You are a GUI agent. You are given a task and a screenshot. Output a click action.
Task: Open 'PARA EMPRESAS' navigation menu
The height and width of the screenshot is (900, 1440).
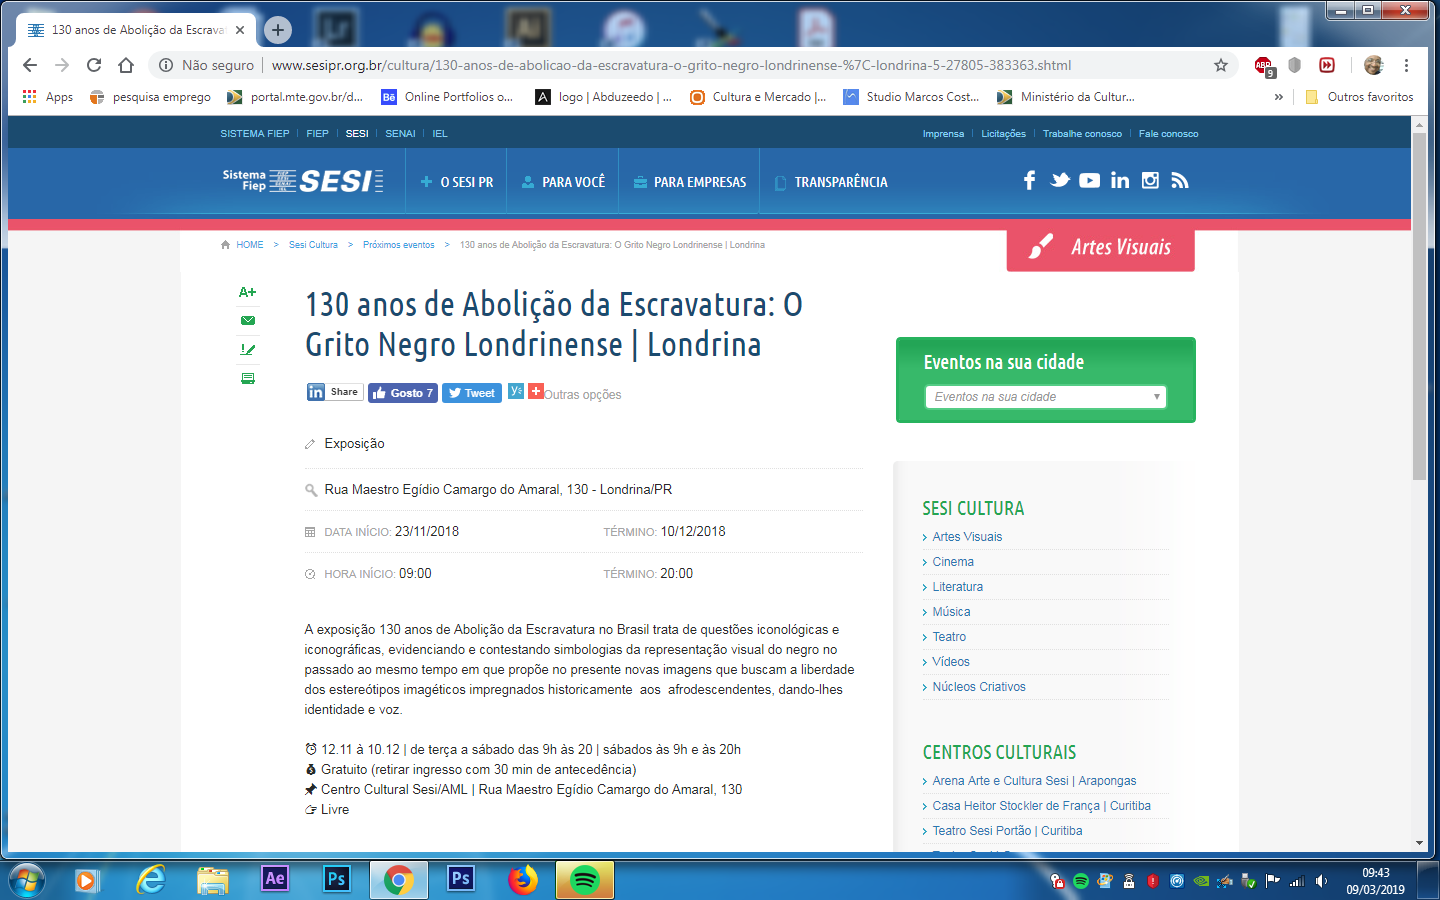(x=690, y=182)
